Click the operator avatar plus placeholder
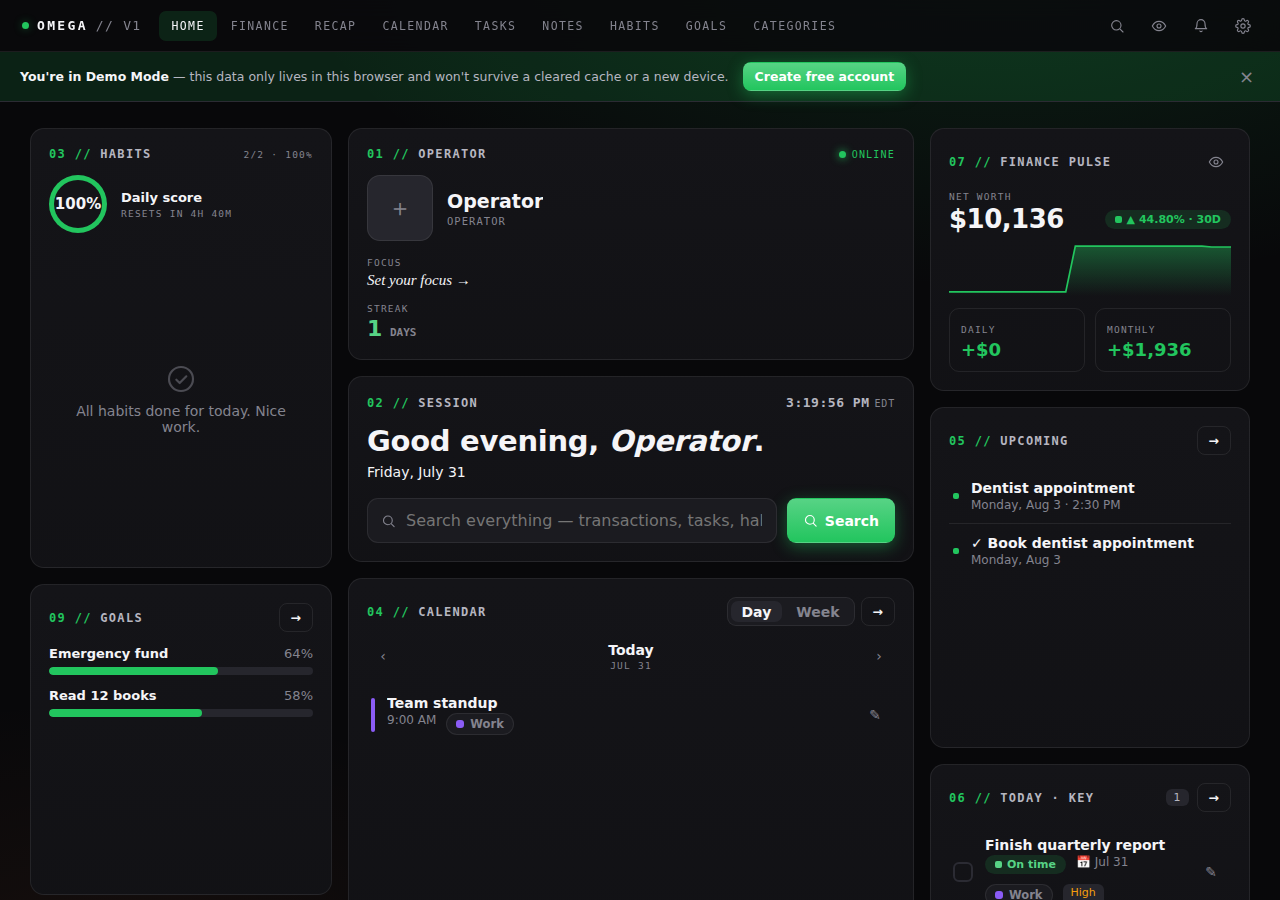Viewport: 1280px width, 900px height. (400, 208)
